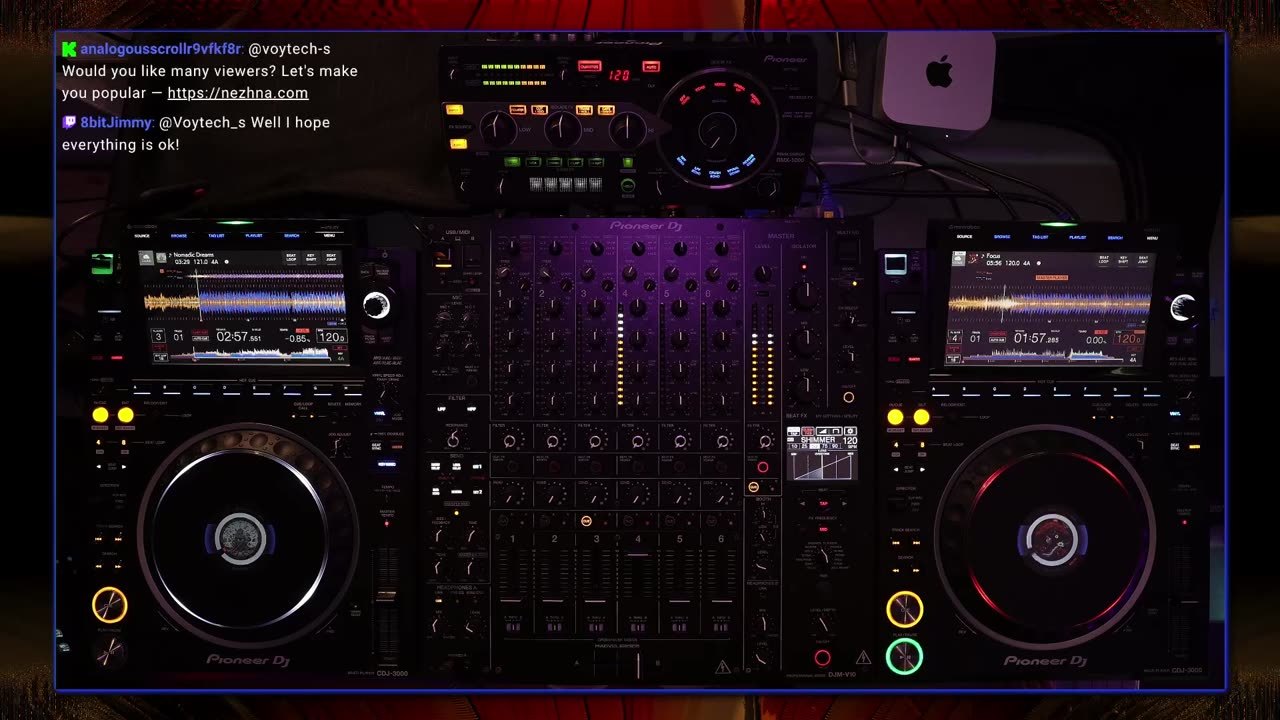Click the LOW isolator knob on RMX-1000
This screenshot has height=720, width=1280.
[x=497, y=128]
